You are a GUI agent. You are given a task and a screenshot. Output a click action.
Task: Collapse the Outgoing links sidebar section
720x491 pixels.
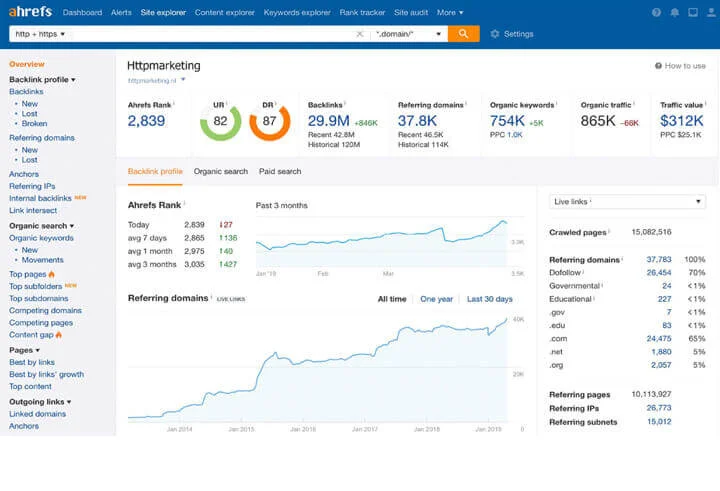pos(40,402)
